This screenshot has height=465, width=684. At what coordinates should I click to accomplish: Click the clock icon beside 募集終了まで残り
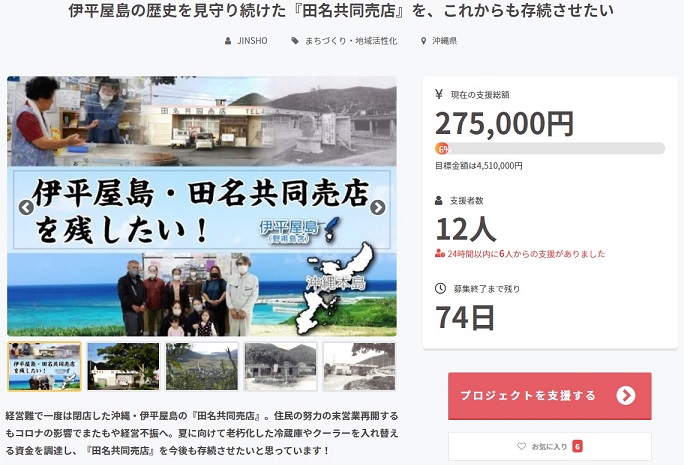[x=441, y=288]
